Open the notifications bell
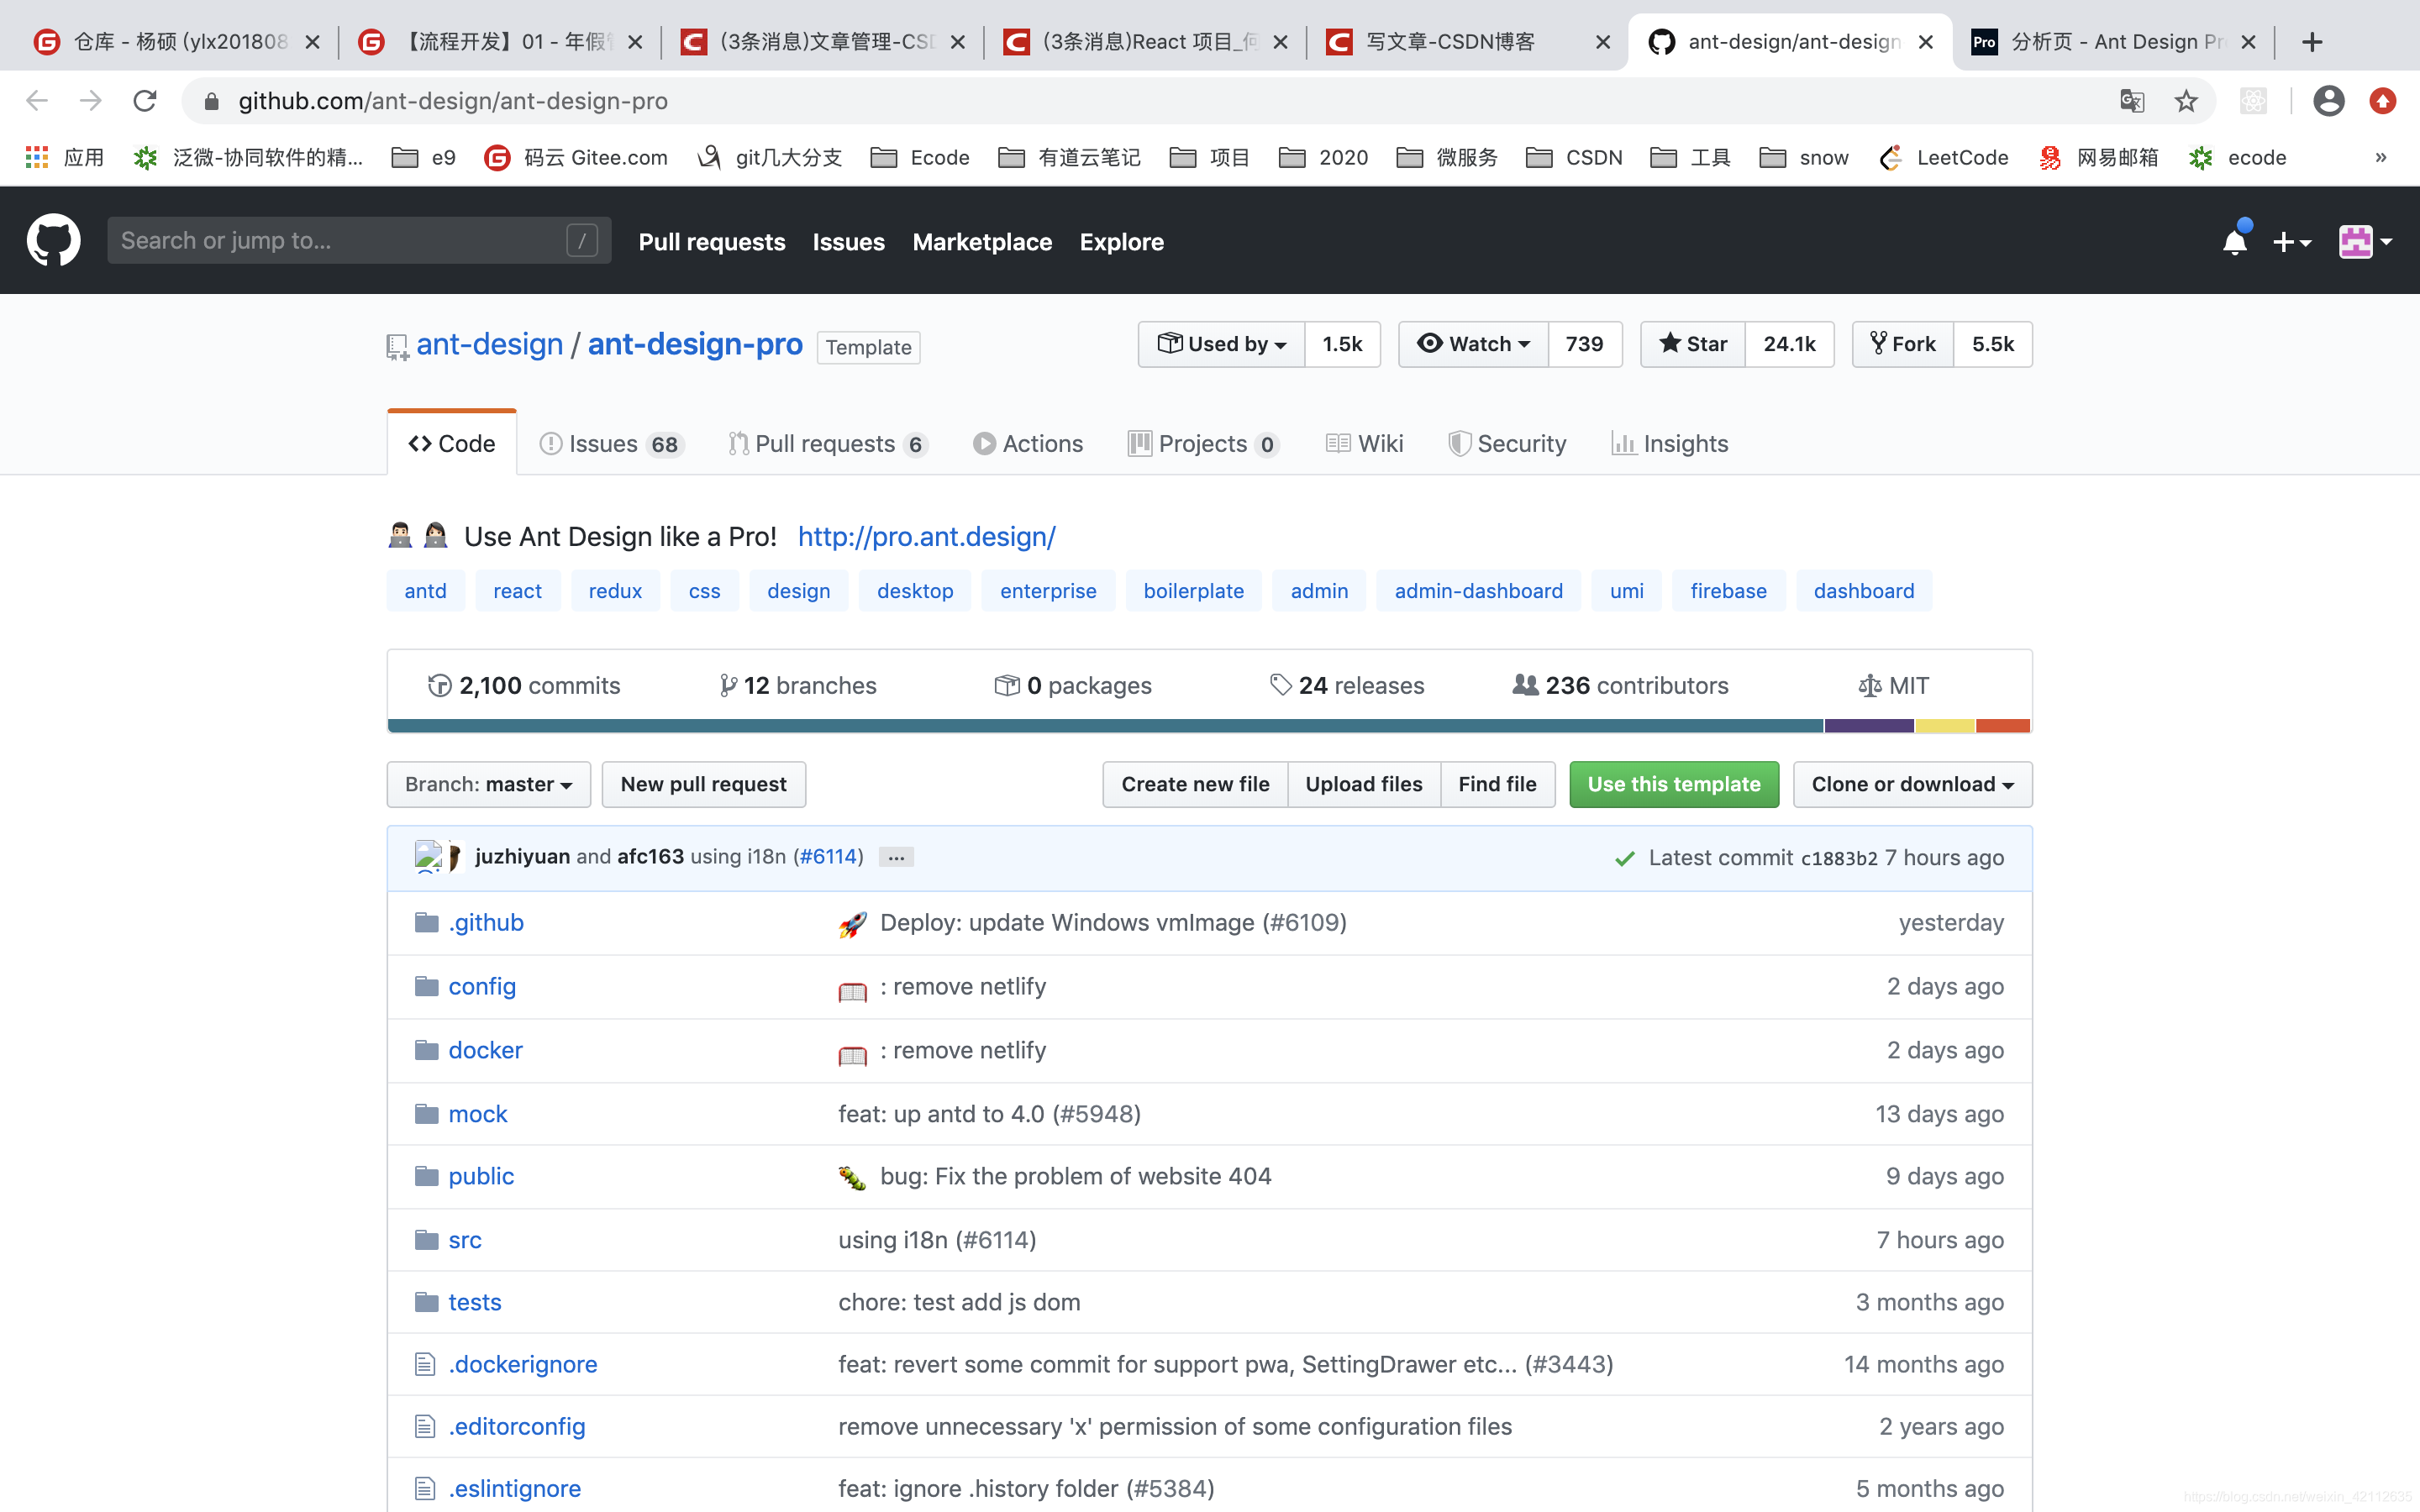This screenshot has height=1512, width=2420. tap(2234, 242)
